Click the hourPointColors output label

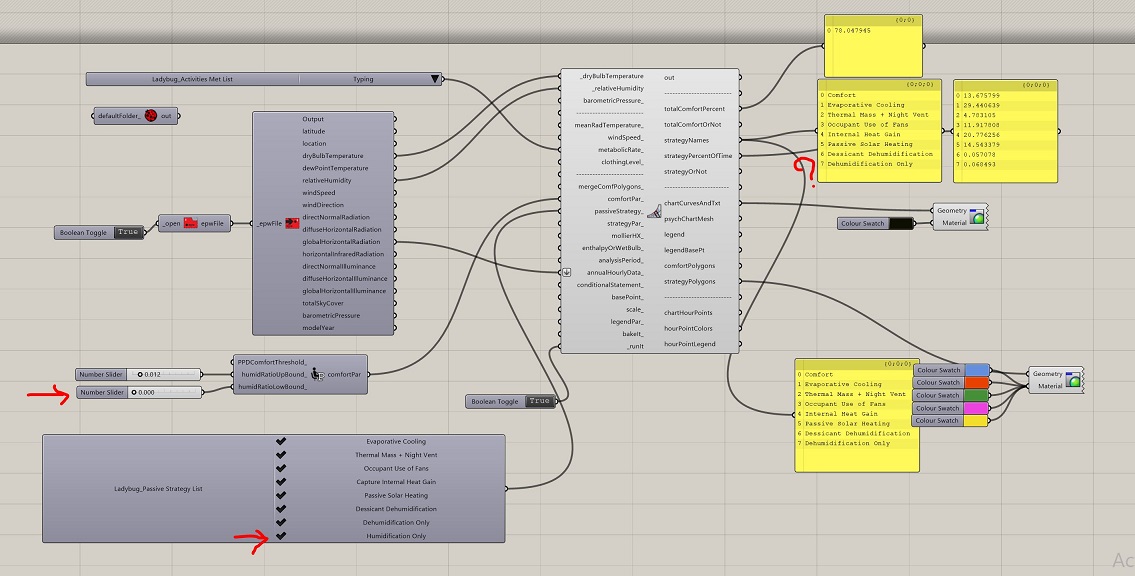(x=688, y=329)
